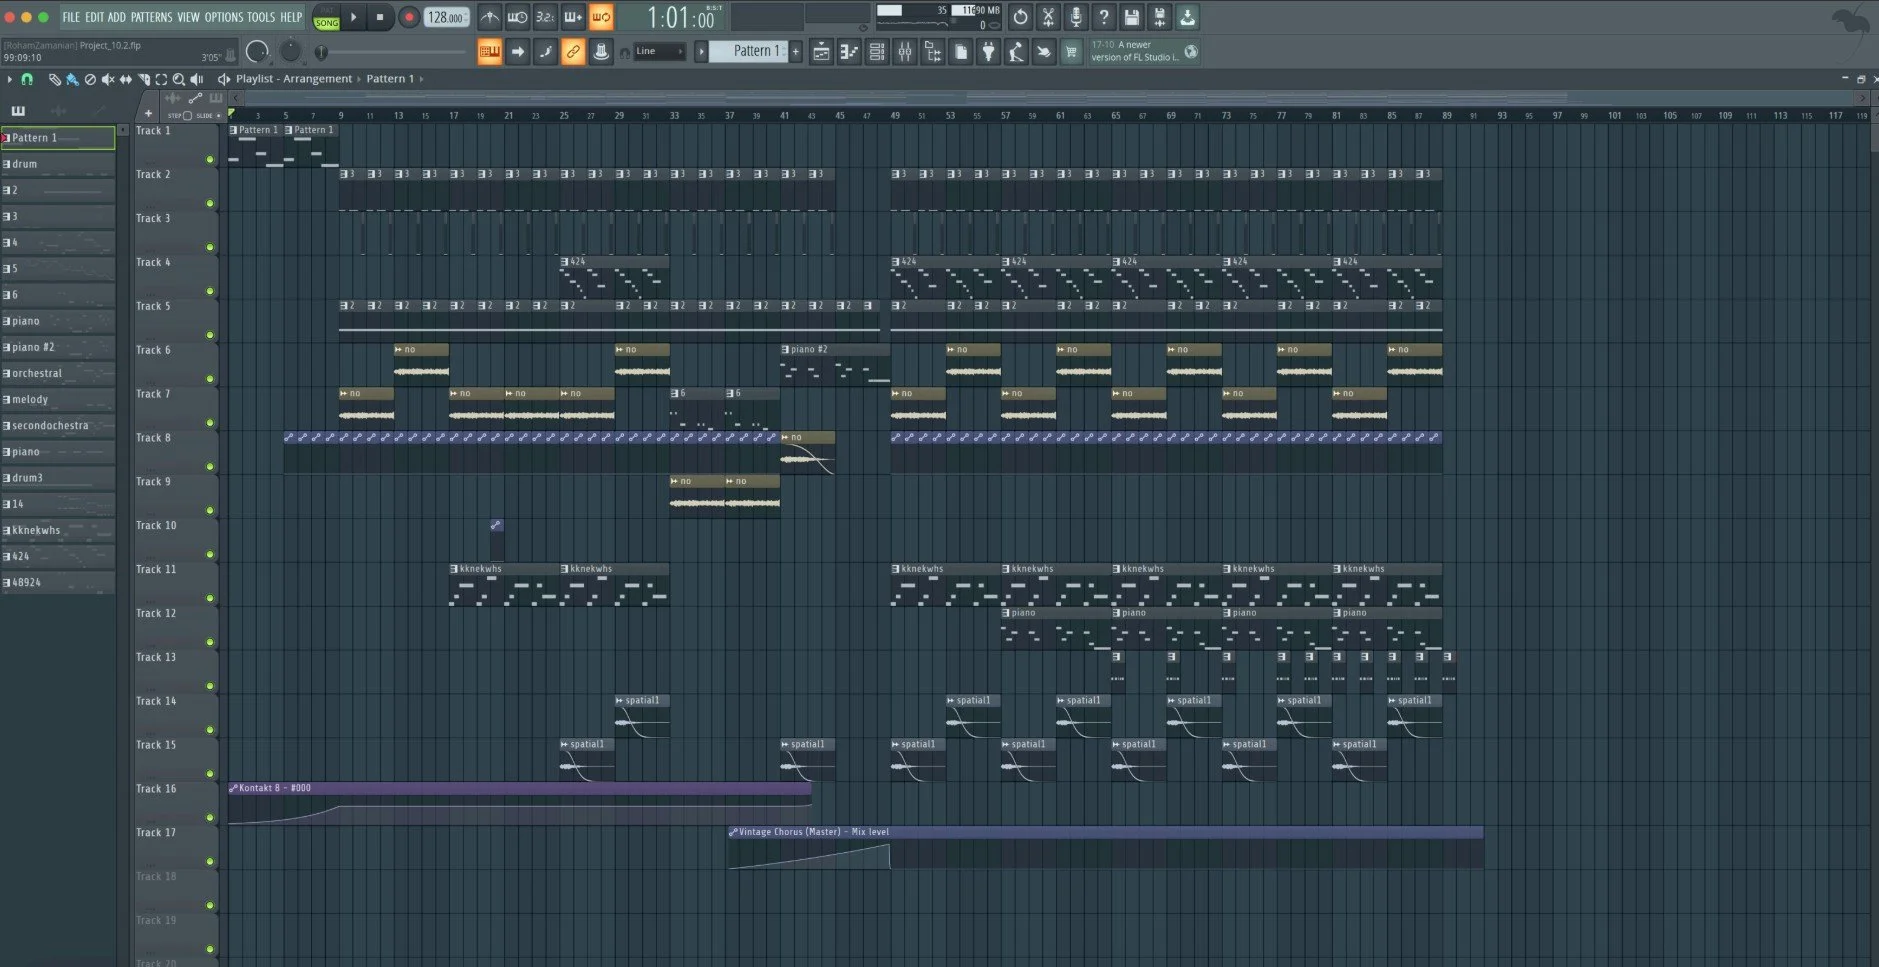Open the tempo field showing 128.000
The image size is (1879, 967).
(x=446, y=17)
